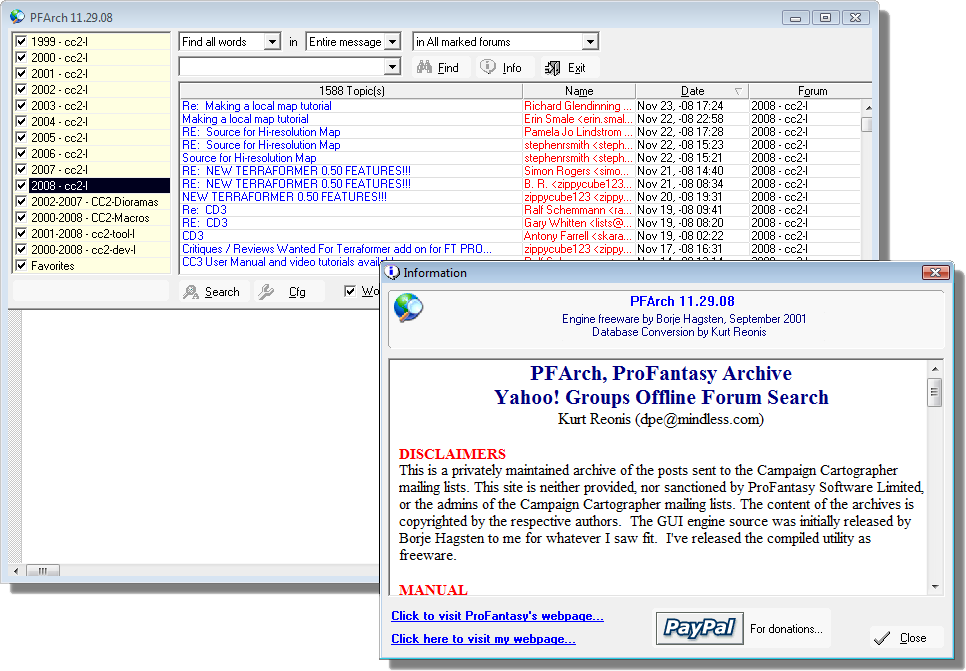This screenshot has width=966, height=671.
Task: Click the globe magnifier icon in Information dialog
Action: click(408, 308)
